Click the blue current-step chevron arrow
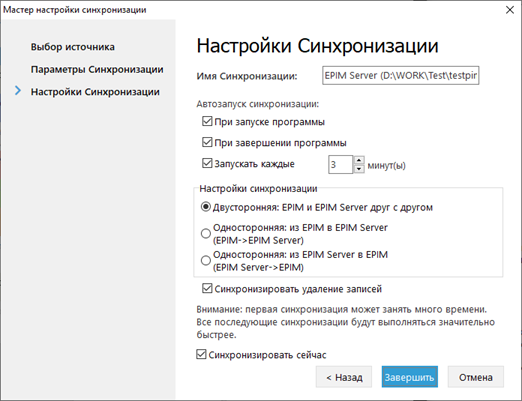522x401 pixels. tap(18, 90)
